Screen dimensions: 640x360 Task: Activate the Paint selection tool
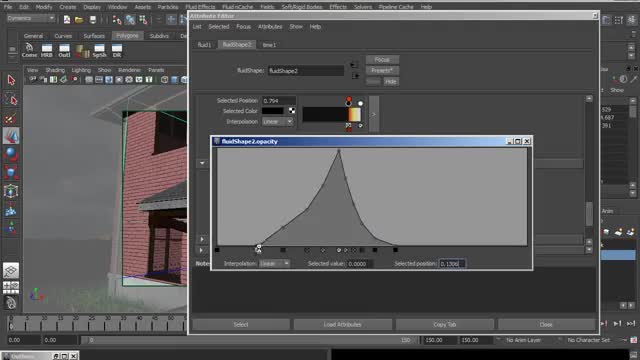click(x=11, y=118)
